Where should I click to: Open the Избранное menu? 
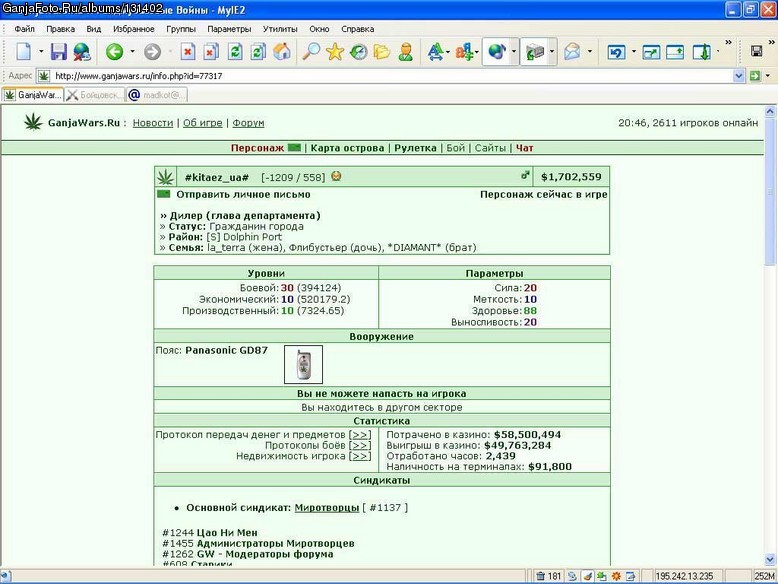pos(133,29)
